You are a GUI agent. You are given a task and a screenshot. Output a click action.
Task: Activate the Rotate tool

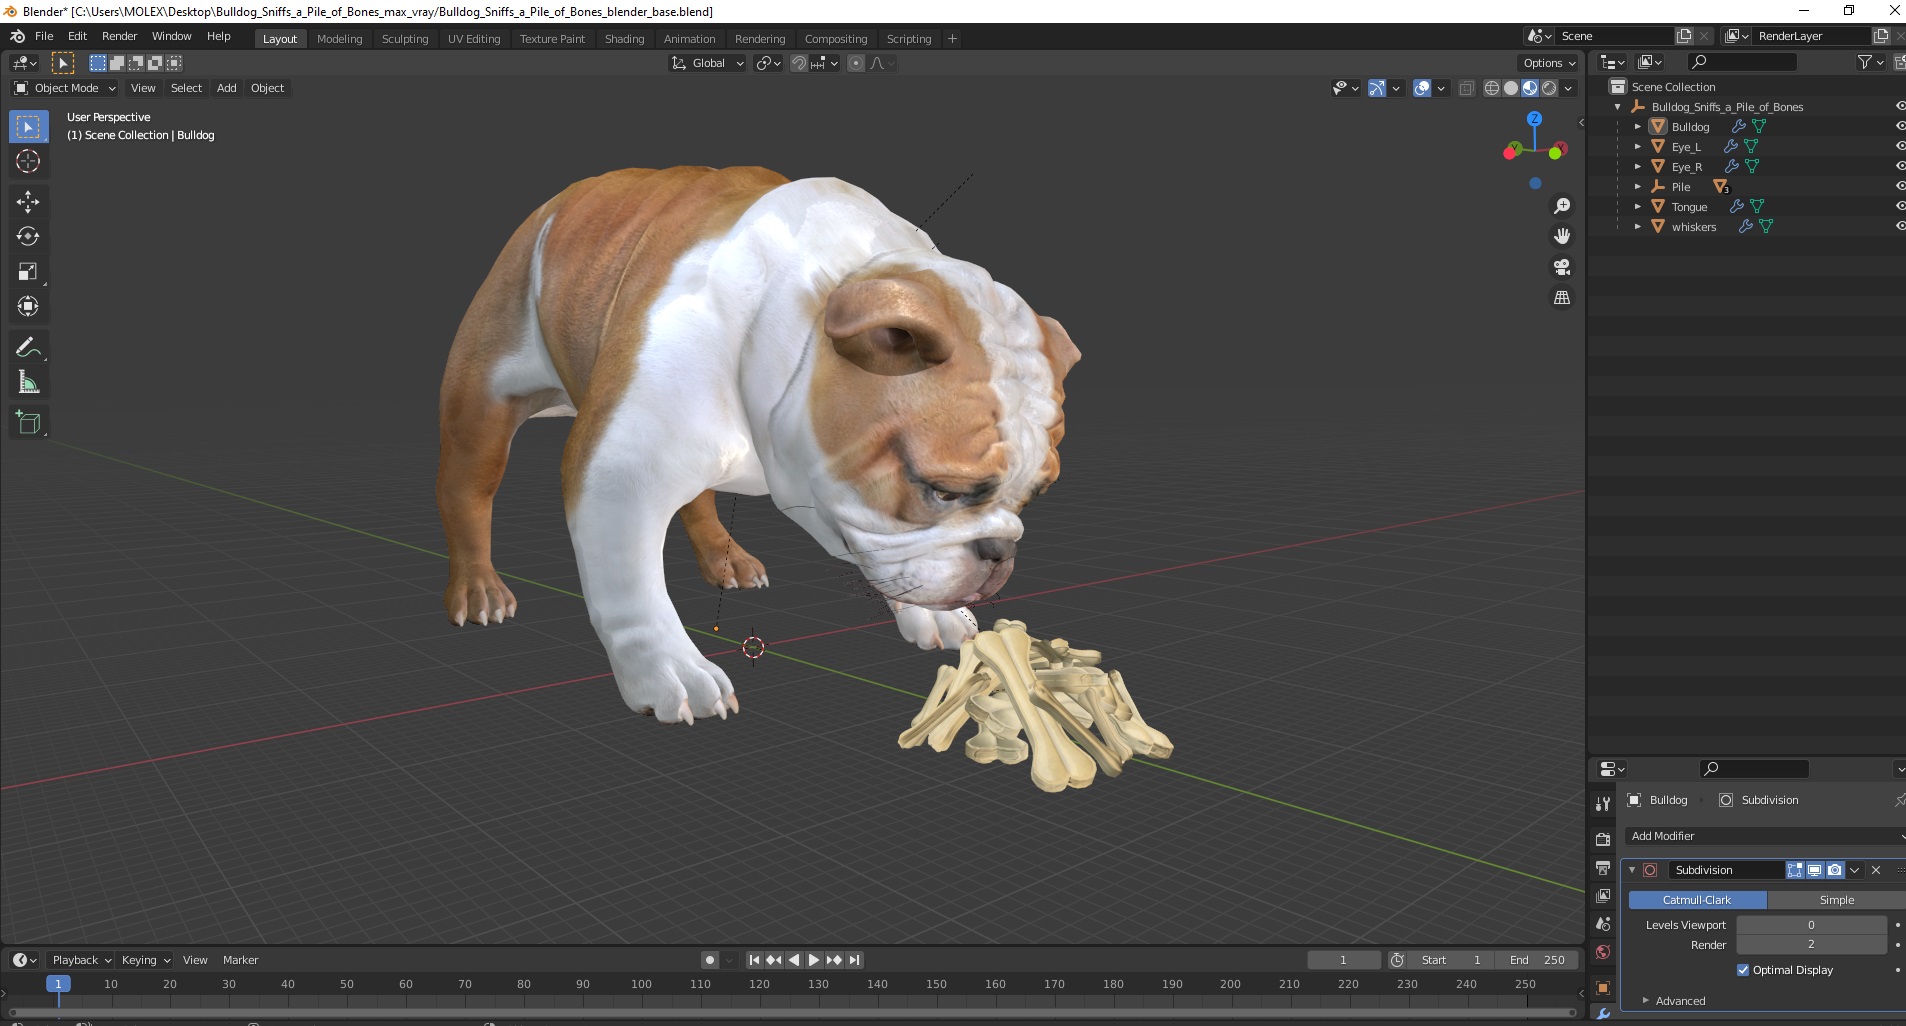[28, 237]
